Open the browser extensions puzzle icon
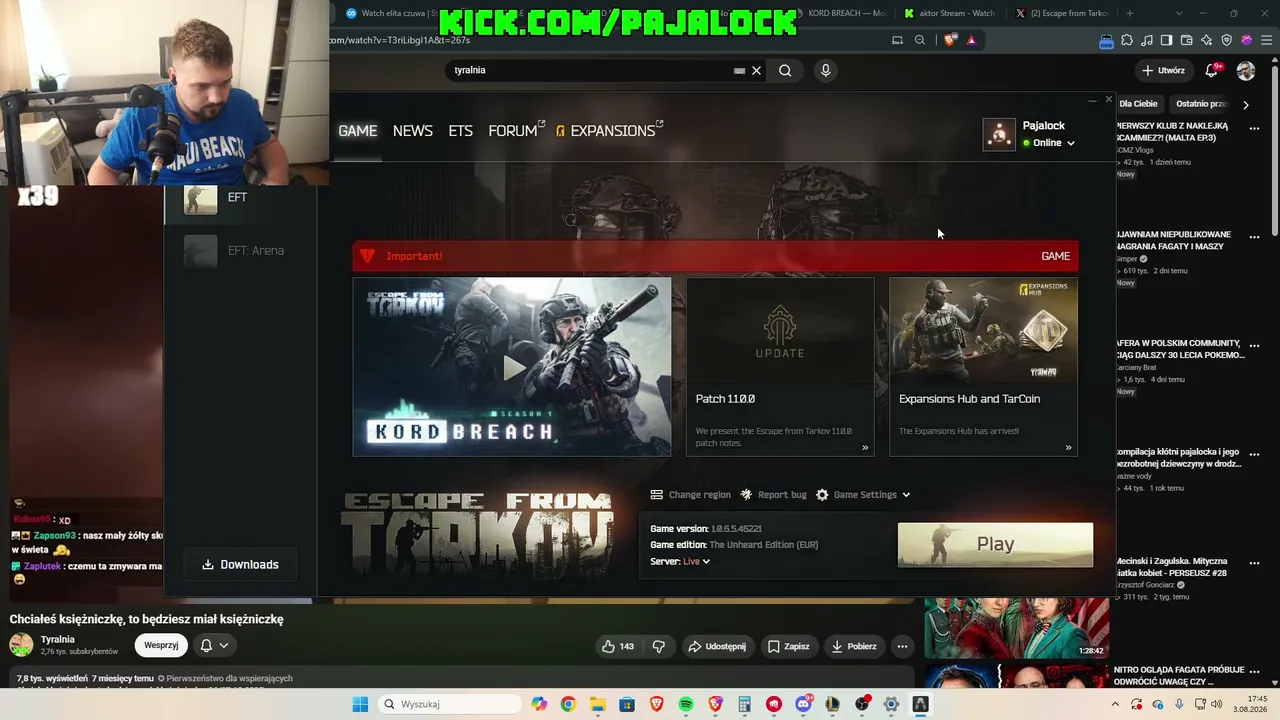Viewport: 1280px width, 720px height. pos(1127,40)
